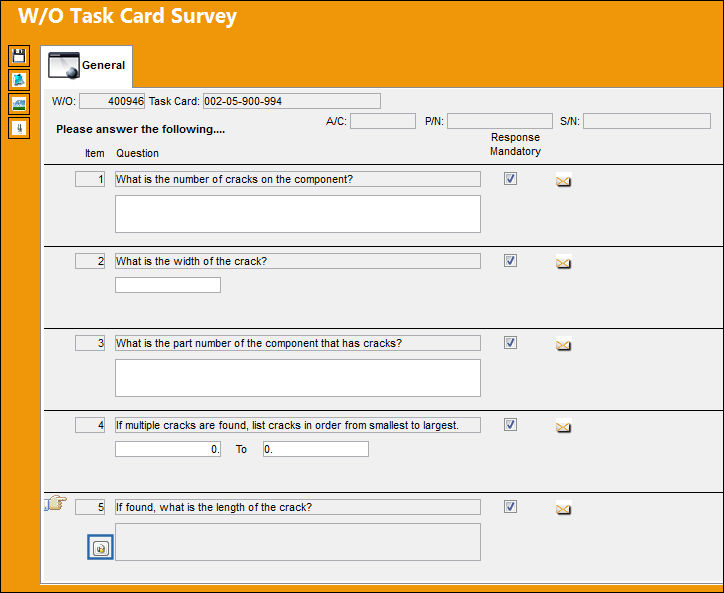The height and width of the screenshot is (593, 724).
Task: Toggle Response Mandatory checkbox for item 5
Action: (x=510, y=507)
